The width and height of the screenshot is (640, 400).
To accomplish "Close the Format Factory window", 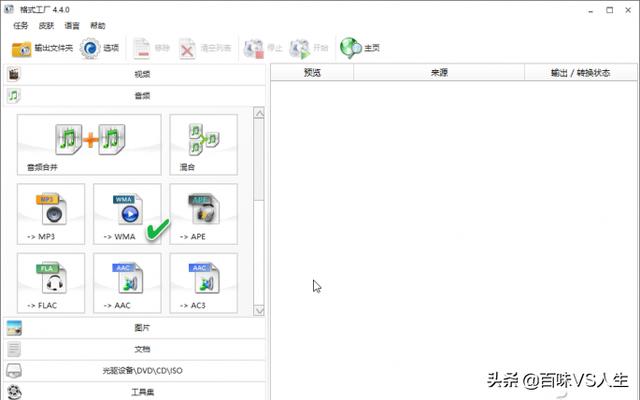I will [x=628, y=10].
